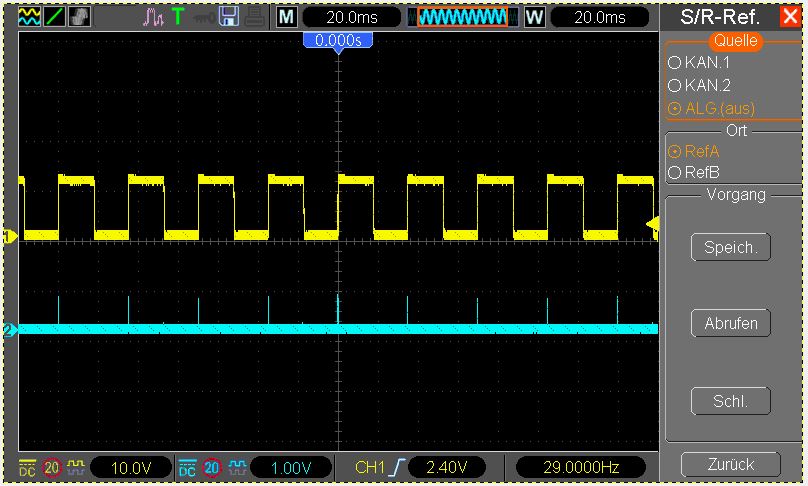This screenshot has width=808, height=486.
Task: Click the channel 1 ground marker
Action: pos(10,237)
